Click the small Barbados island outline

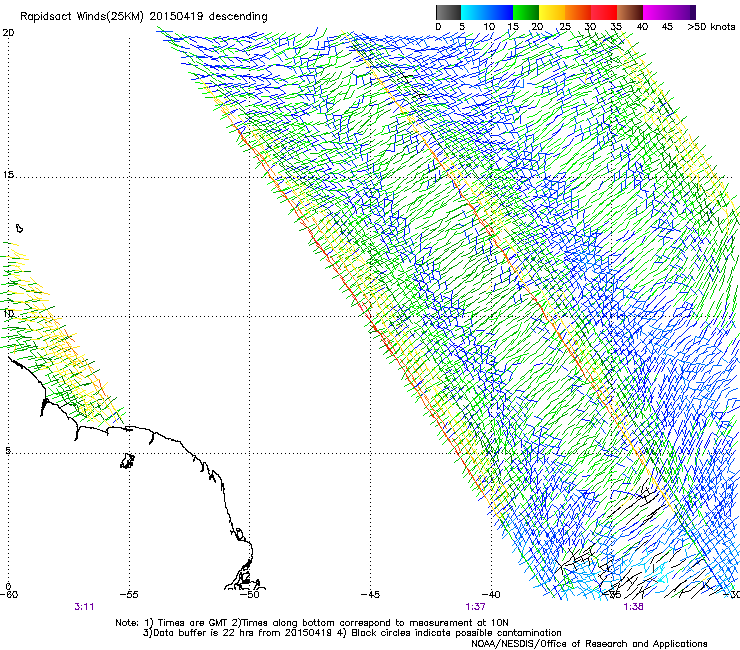(19, 228)
